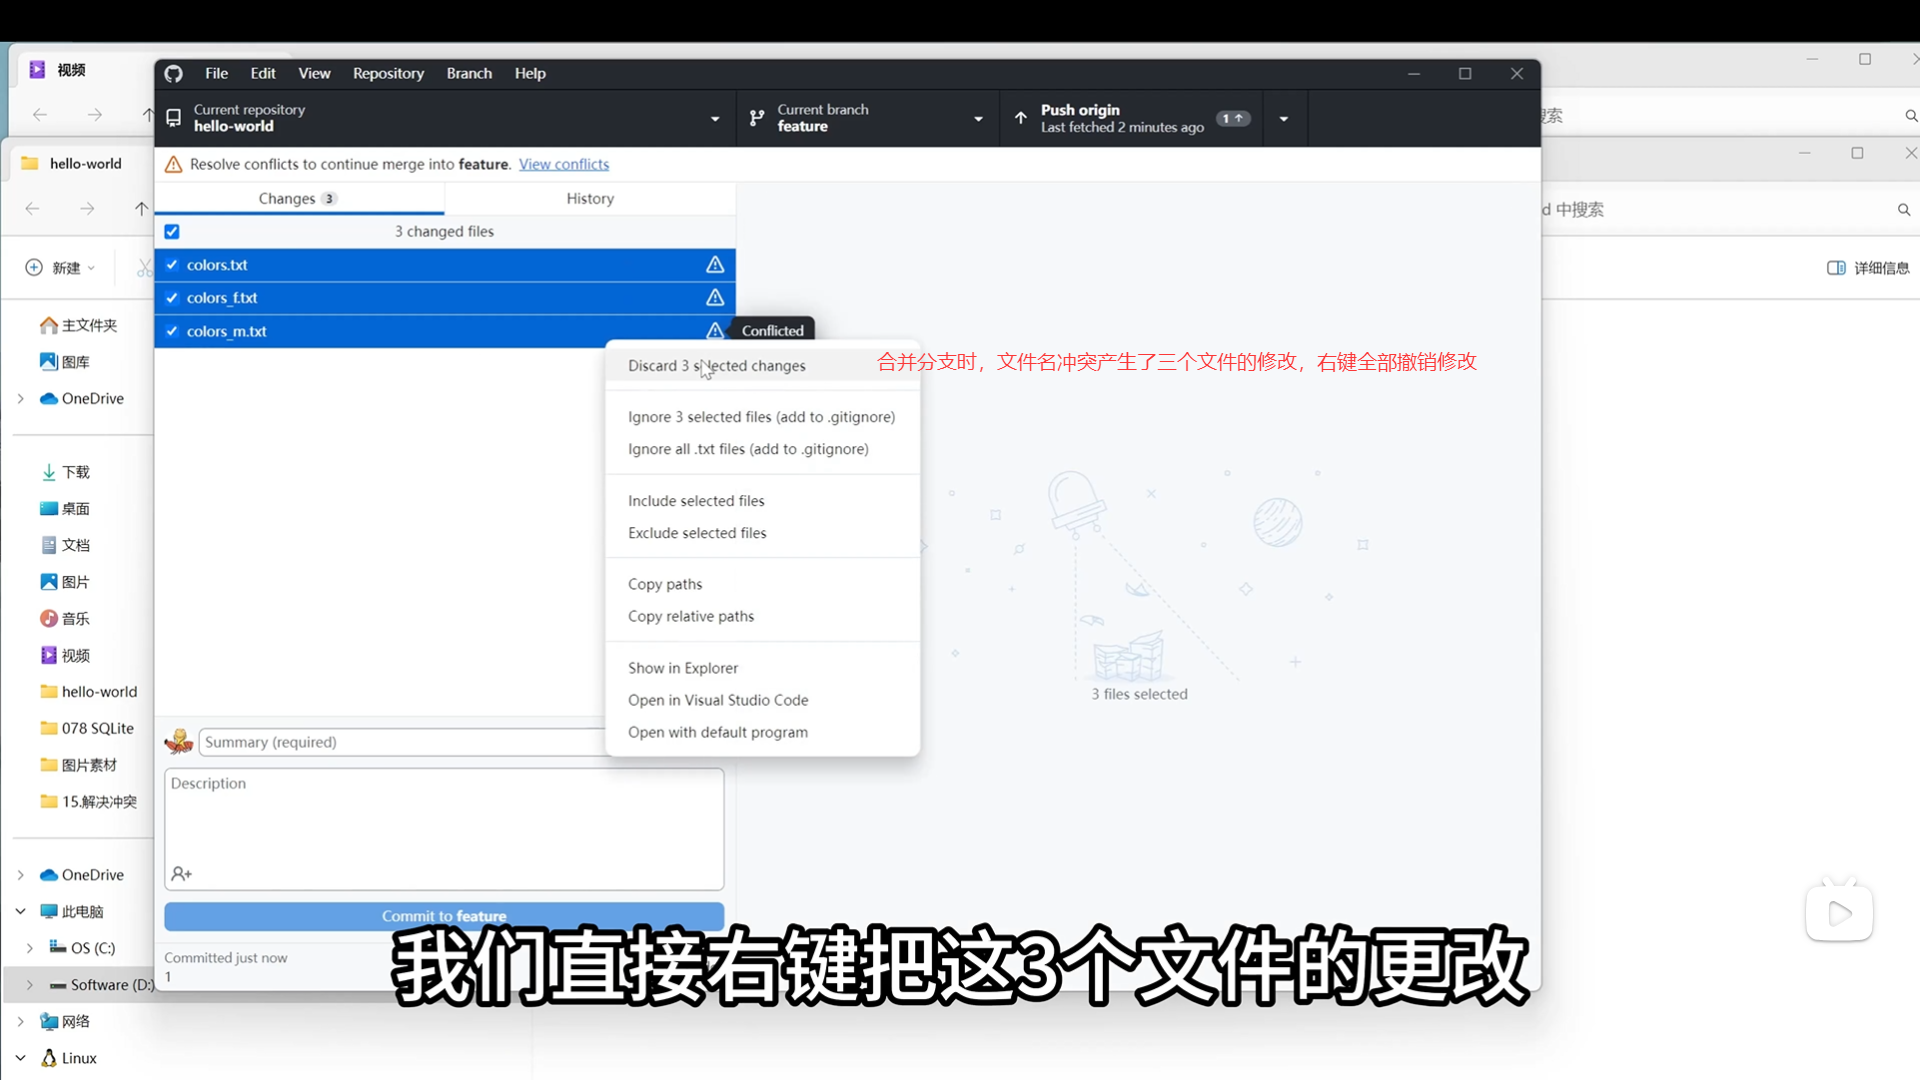Screen dimensions: 1920x1080
Task: Click the Summary input field
Action: tap(400, 742)
